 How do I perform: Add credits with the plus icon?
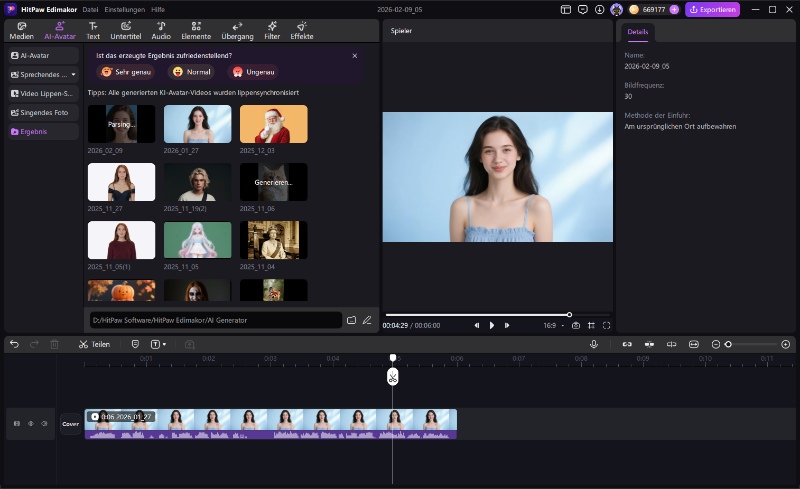674,10
